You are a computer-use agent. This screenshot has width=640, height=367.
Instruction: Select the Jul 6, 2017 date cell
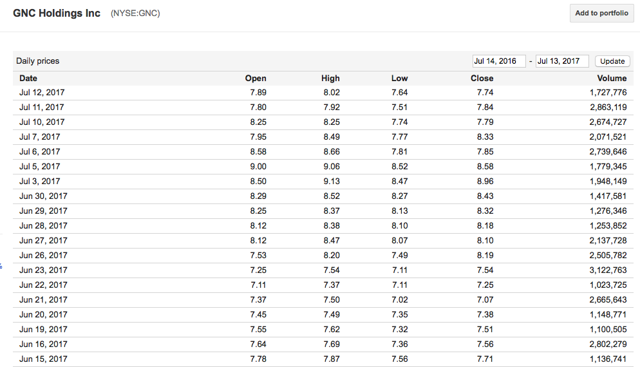(x=39, y=151)
